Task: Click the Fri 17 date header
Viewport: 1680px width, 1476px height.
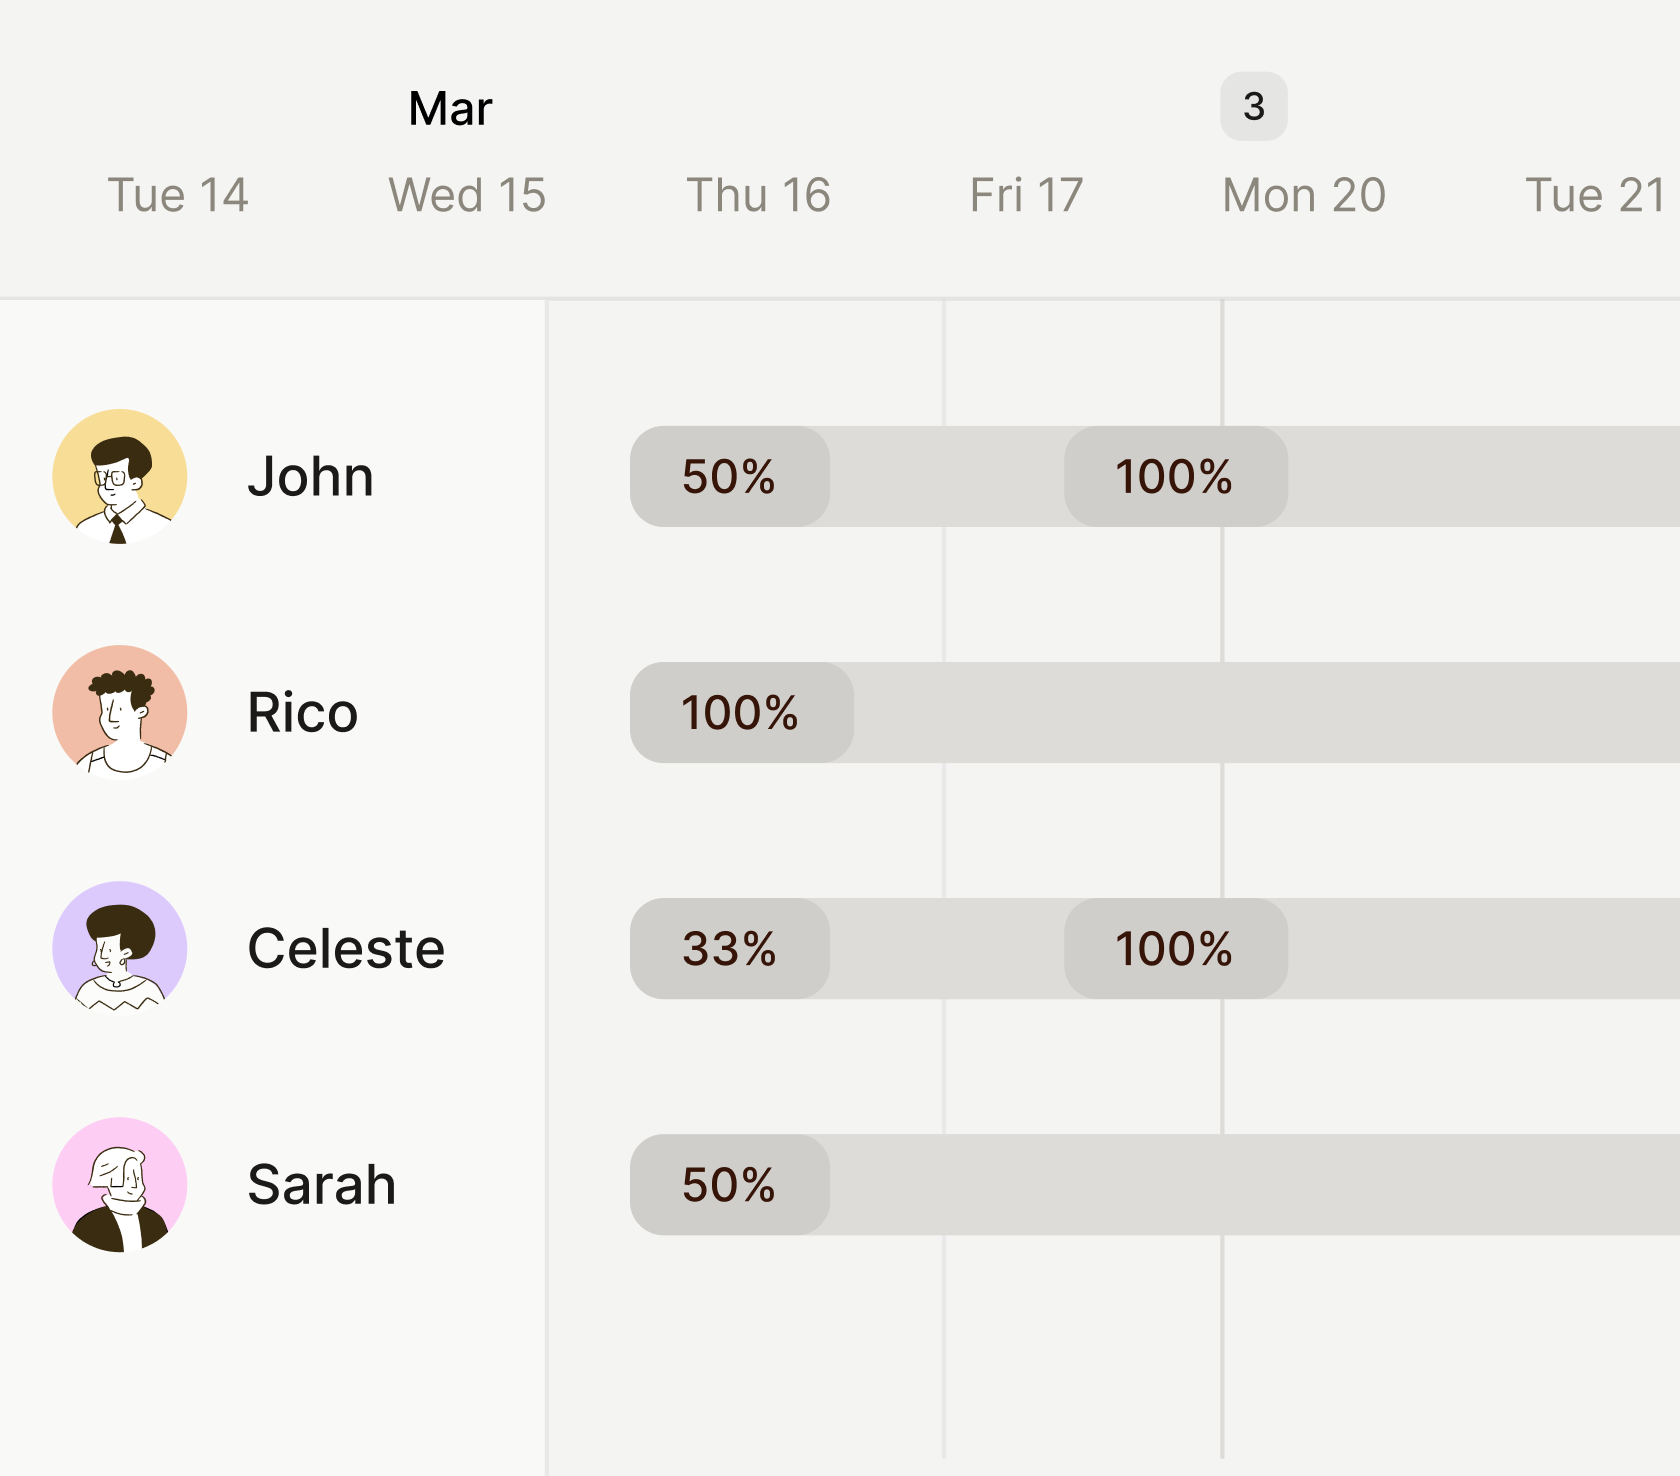Action: [x=1026, y=195]
